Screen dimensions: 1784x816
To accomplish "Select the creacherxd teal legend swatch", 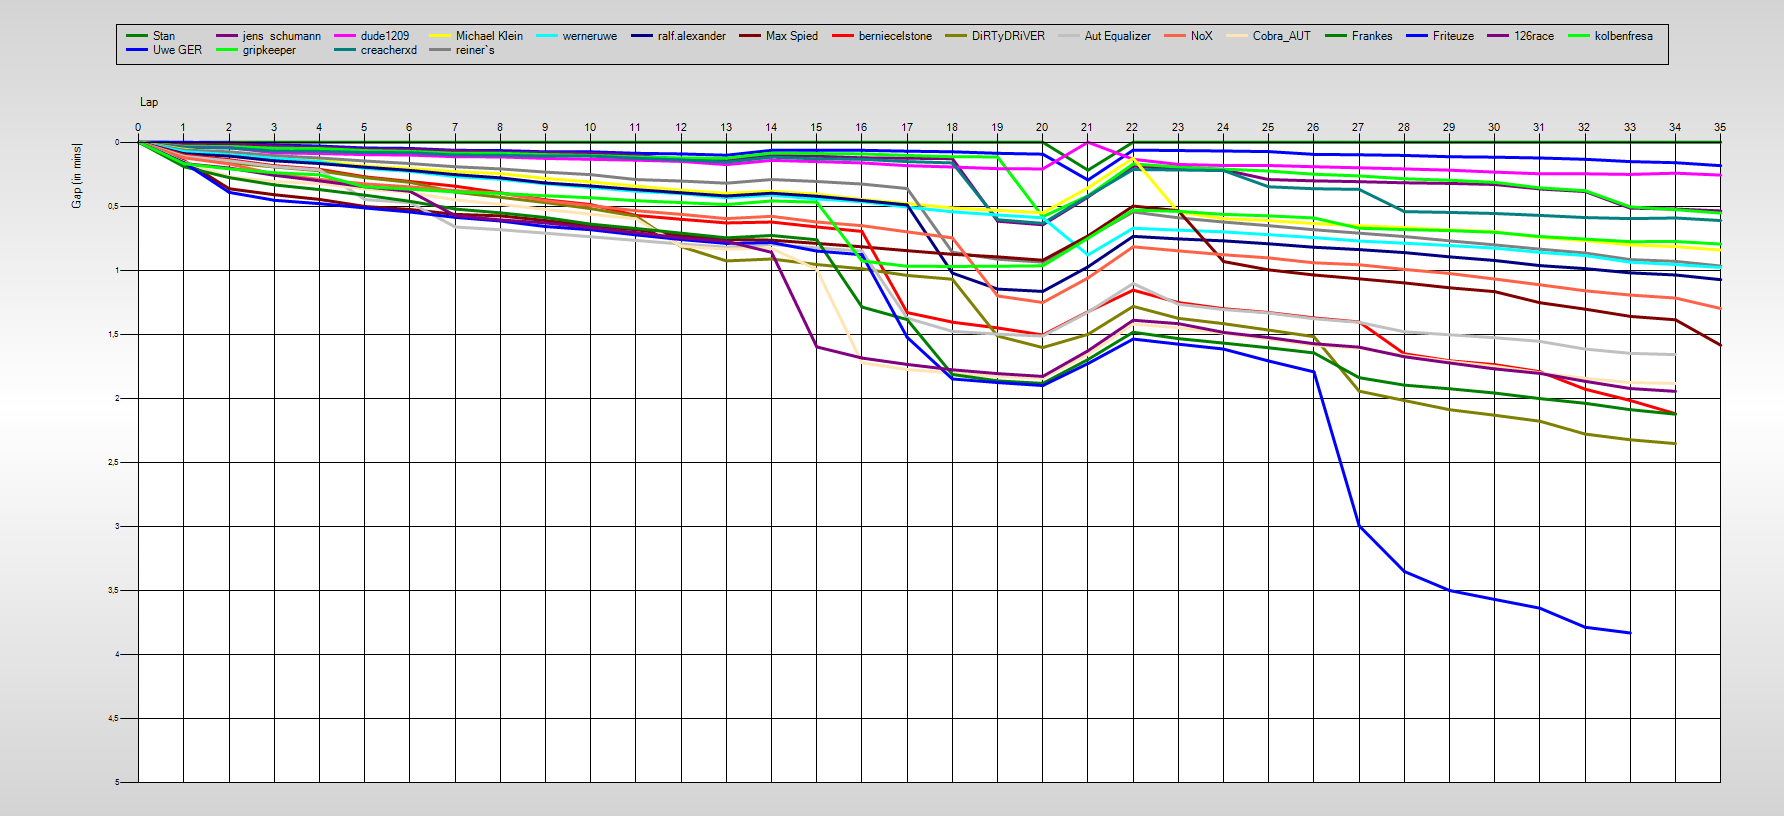I will tap(345, 50).
